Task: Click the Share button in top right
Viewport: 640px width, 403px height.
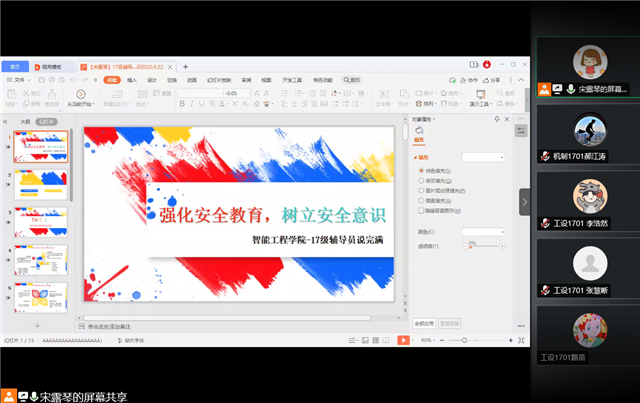Action: click(x=491, y=80)
